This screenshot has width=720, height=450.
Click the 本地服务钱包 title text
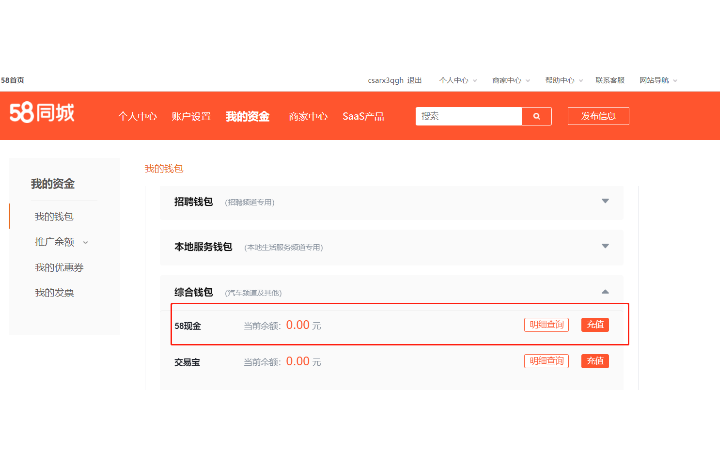(x=203, y=247)
